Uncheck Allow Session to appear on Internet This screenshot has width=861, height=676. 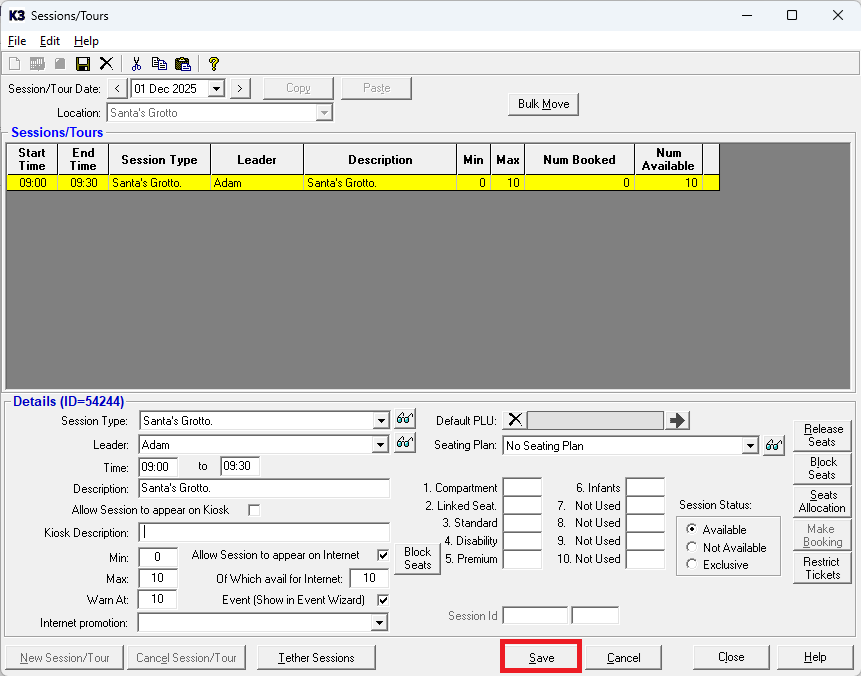point(382,555)
